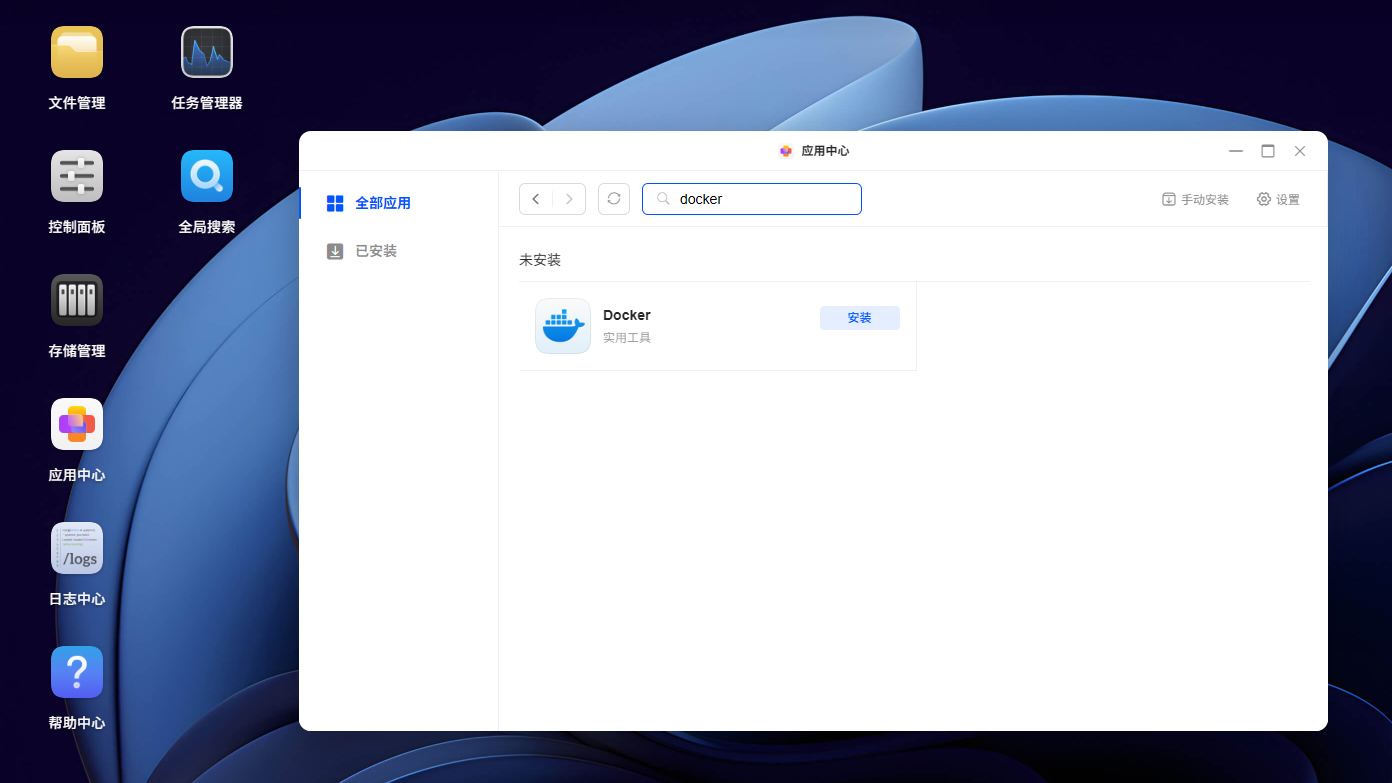Click the 应用中心 logo in title bar
Image resolution: width=1392 pixels, height=783 pixels.
point(786,151)
